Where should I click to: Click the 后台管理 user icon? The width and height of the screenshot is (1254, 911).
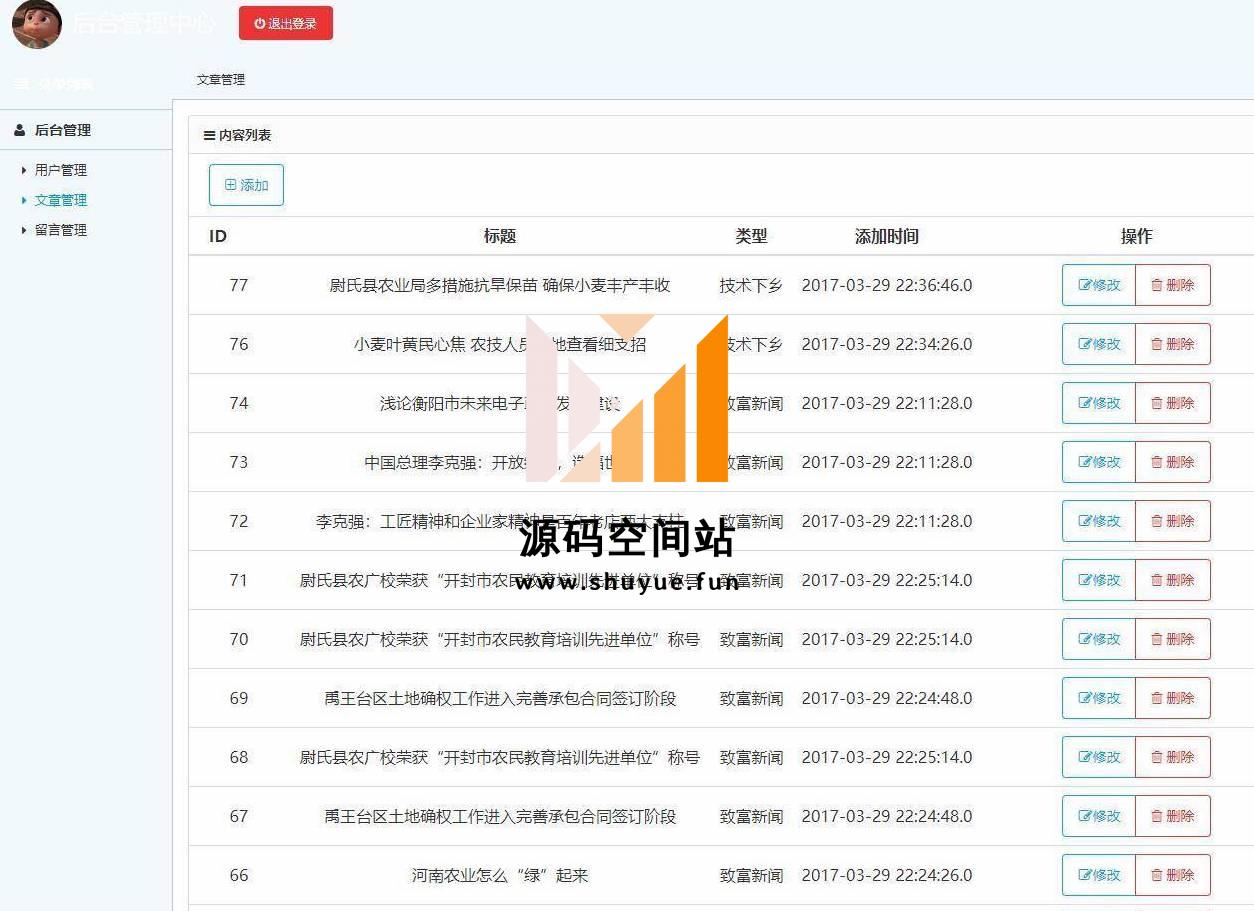pyautogui.click(x=20, y=130)
